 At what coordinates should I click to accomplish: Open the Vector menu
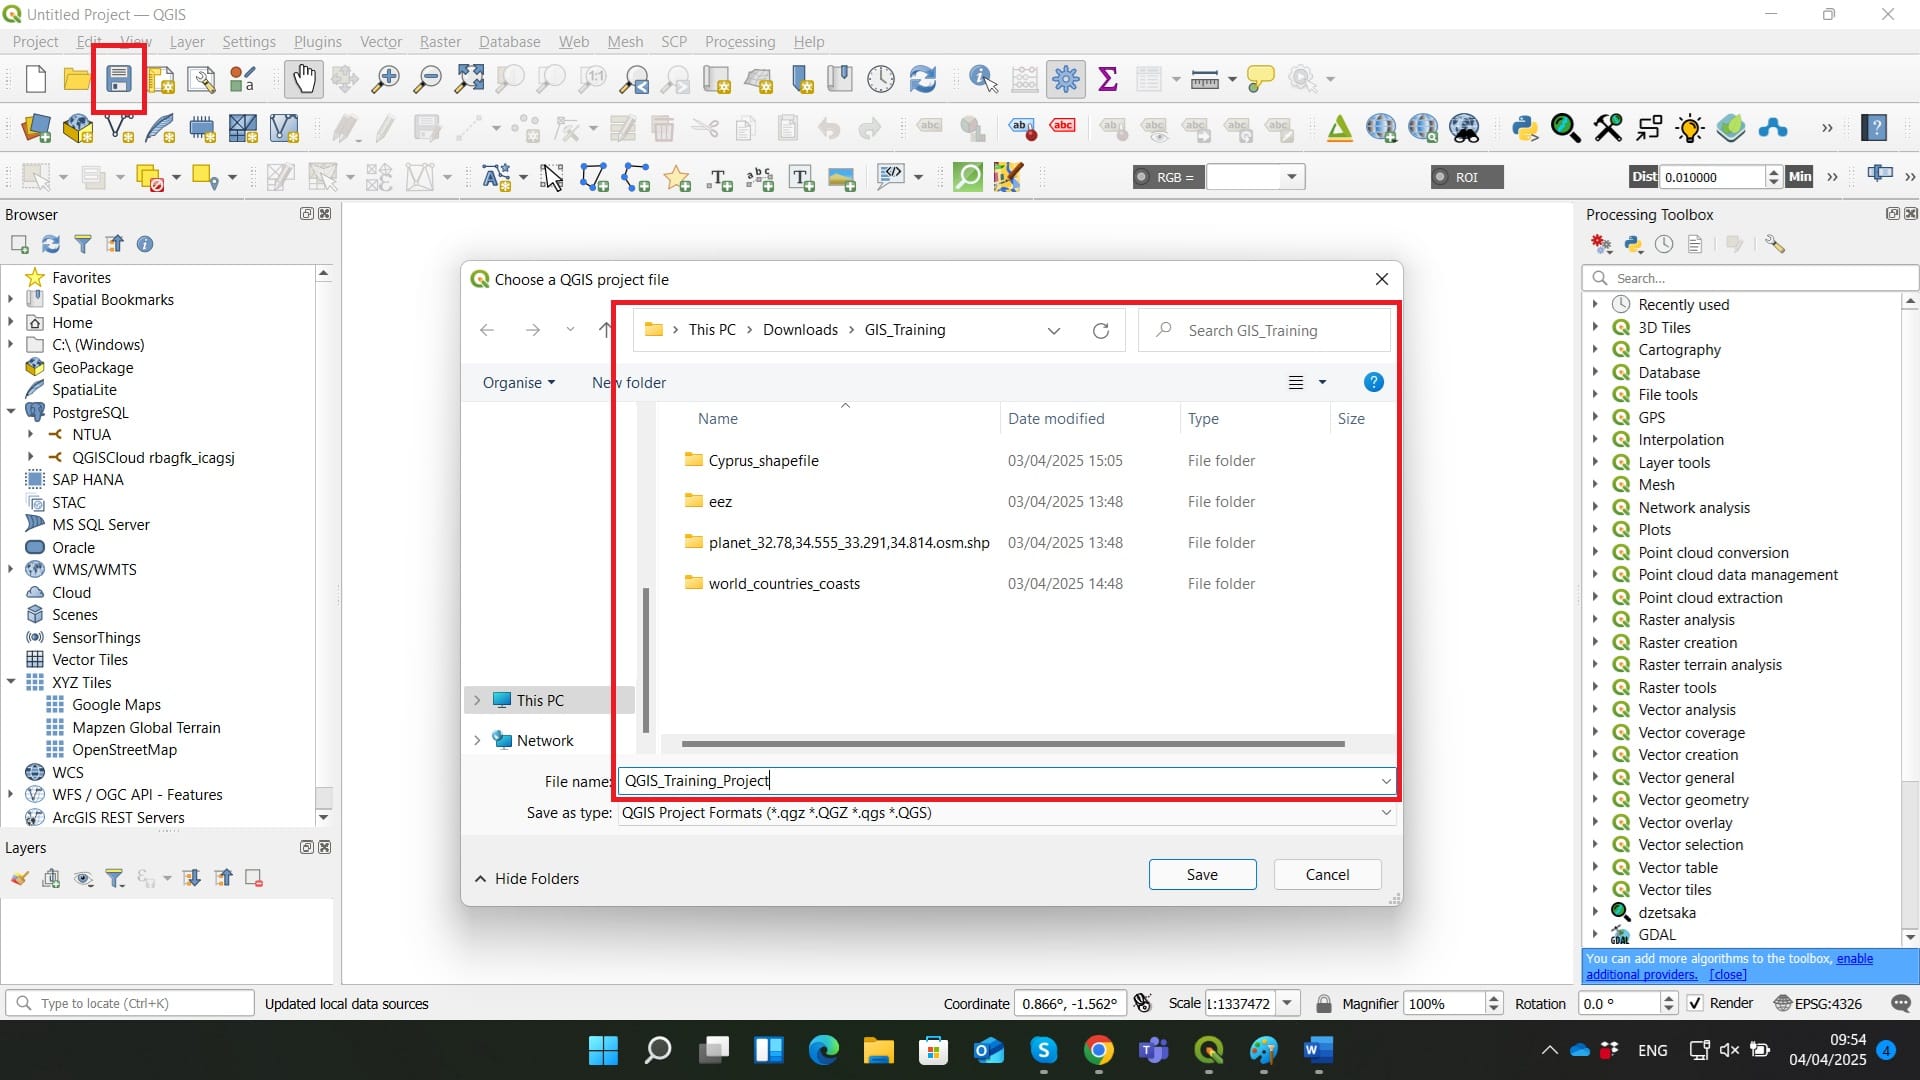pos(381,41)
